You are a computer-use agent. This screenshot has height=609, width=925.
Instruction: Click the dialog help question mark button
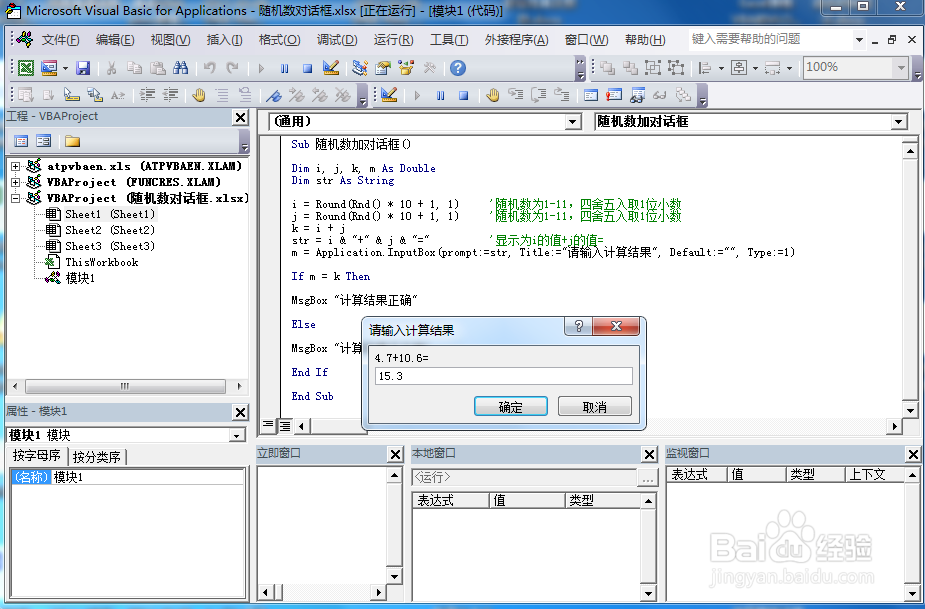[579, 326]
